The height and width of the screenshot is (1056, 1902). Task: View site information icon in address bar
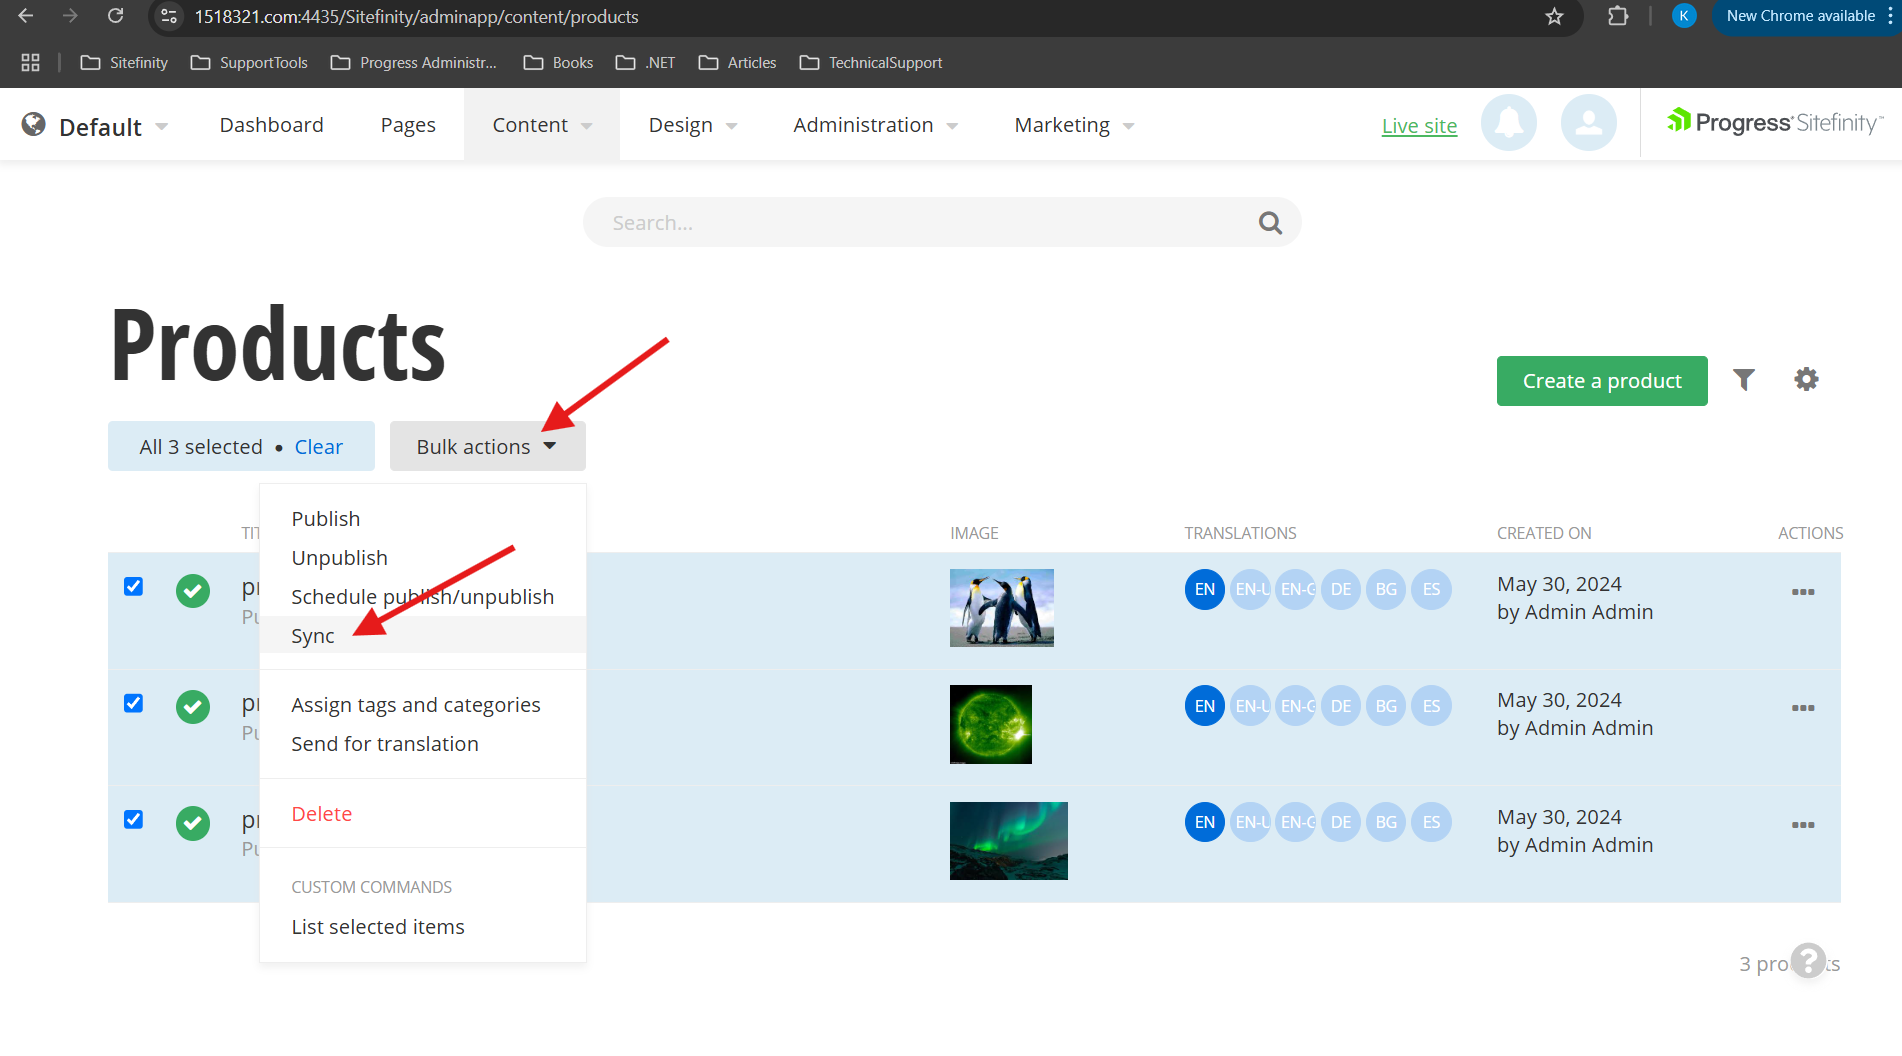(x=169, y=17)
